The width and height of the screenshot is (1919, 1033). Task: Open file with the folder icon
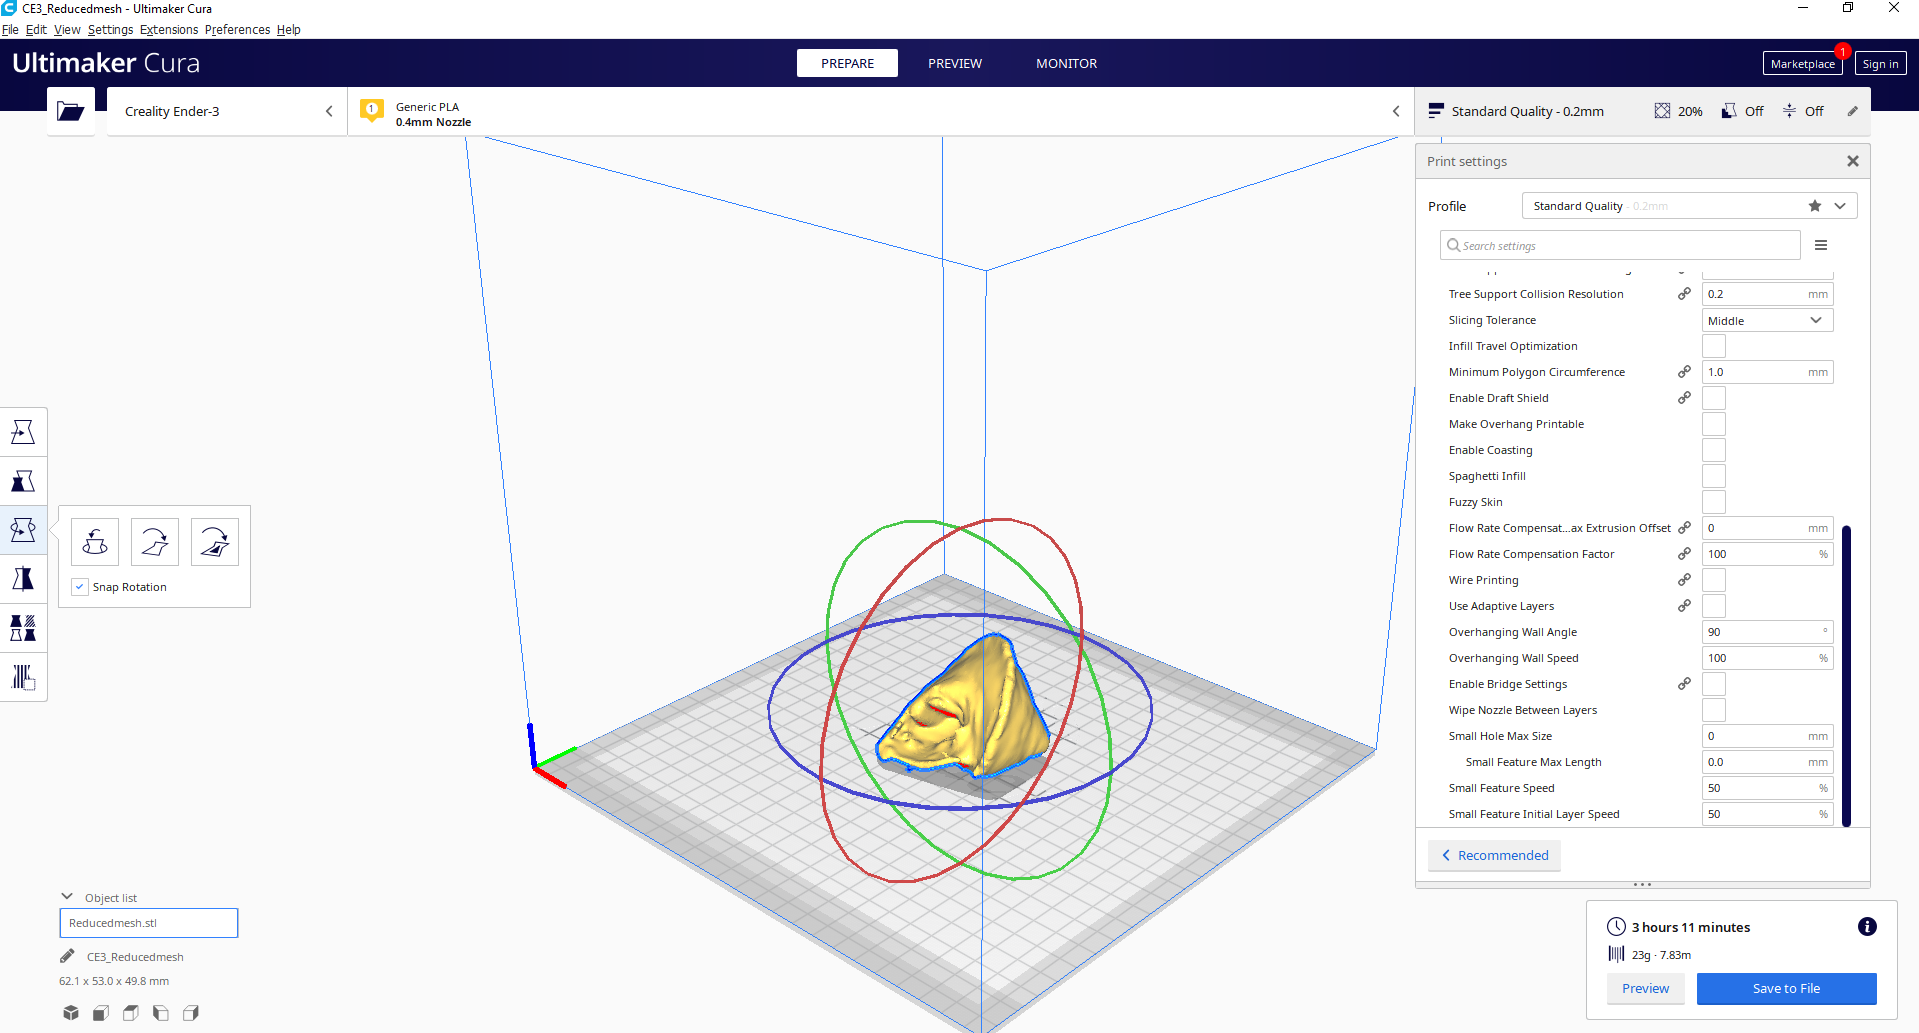click(x=71, y=111)
